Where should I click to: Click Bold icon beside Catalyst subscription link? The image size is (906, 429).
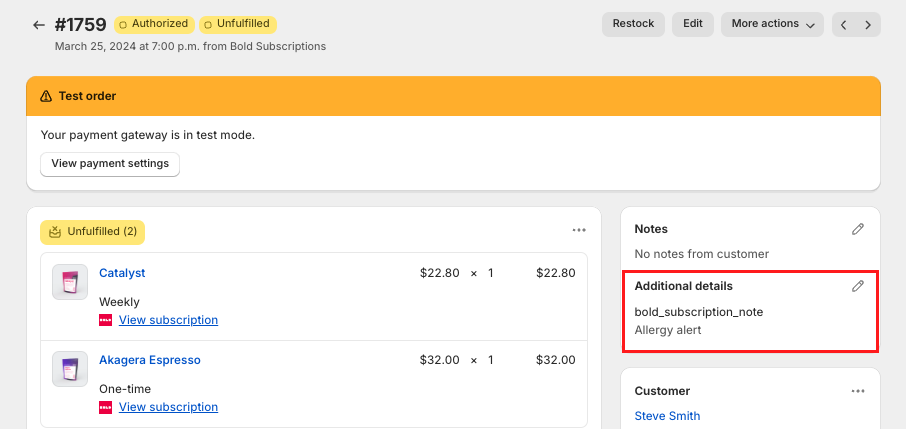[x=106, y=320]
